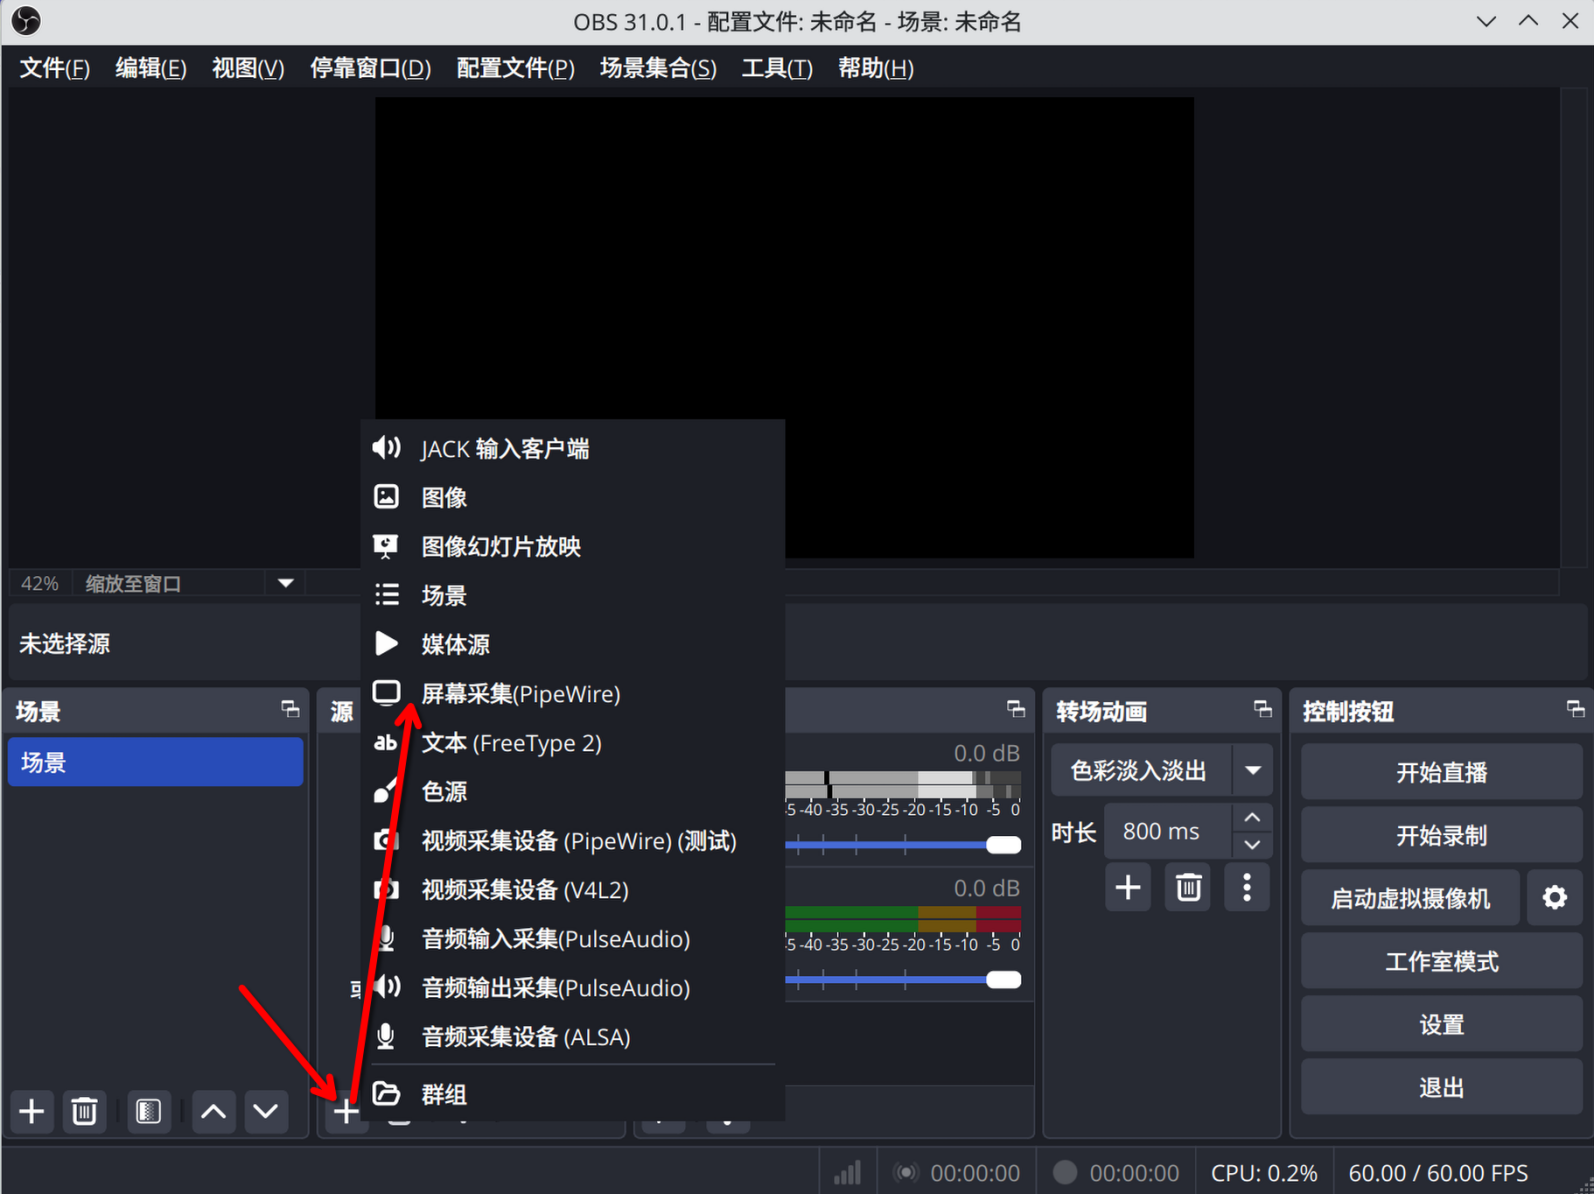Open the 视图(V) menu
This screenshot has width=1594, height=1194.
pos(248,68)
